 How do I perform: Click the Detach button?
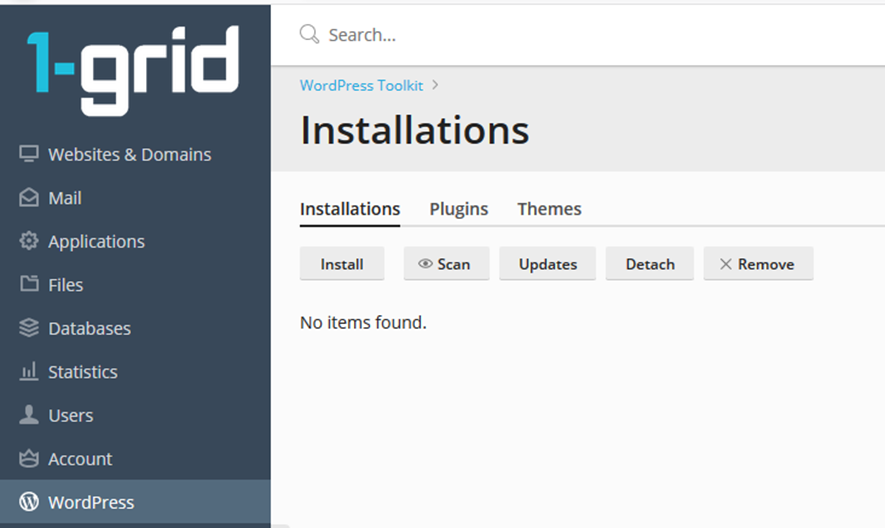point(650,264)
